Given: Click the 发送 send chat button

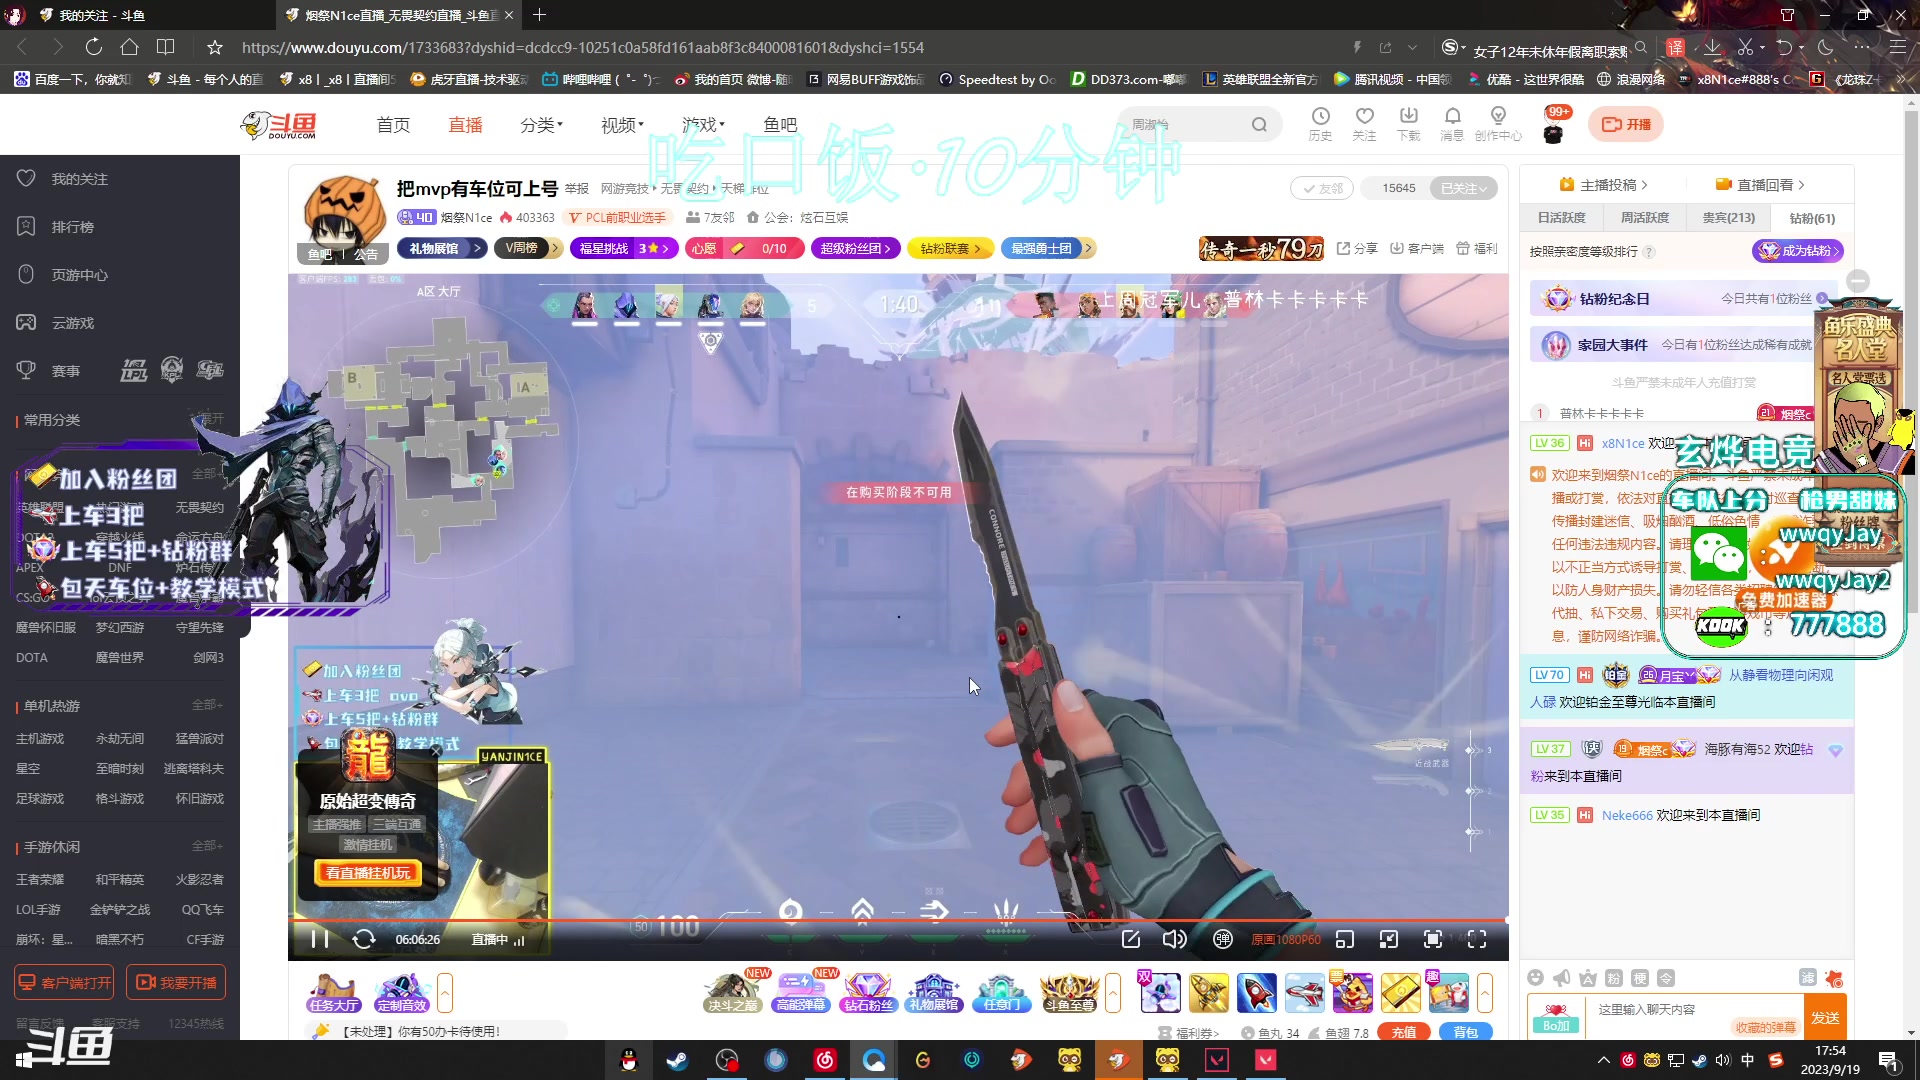Looking at the screenshot, I should click(x=1825, y=1017).
